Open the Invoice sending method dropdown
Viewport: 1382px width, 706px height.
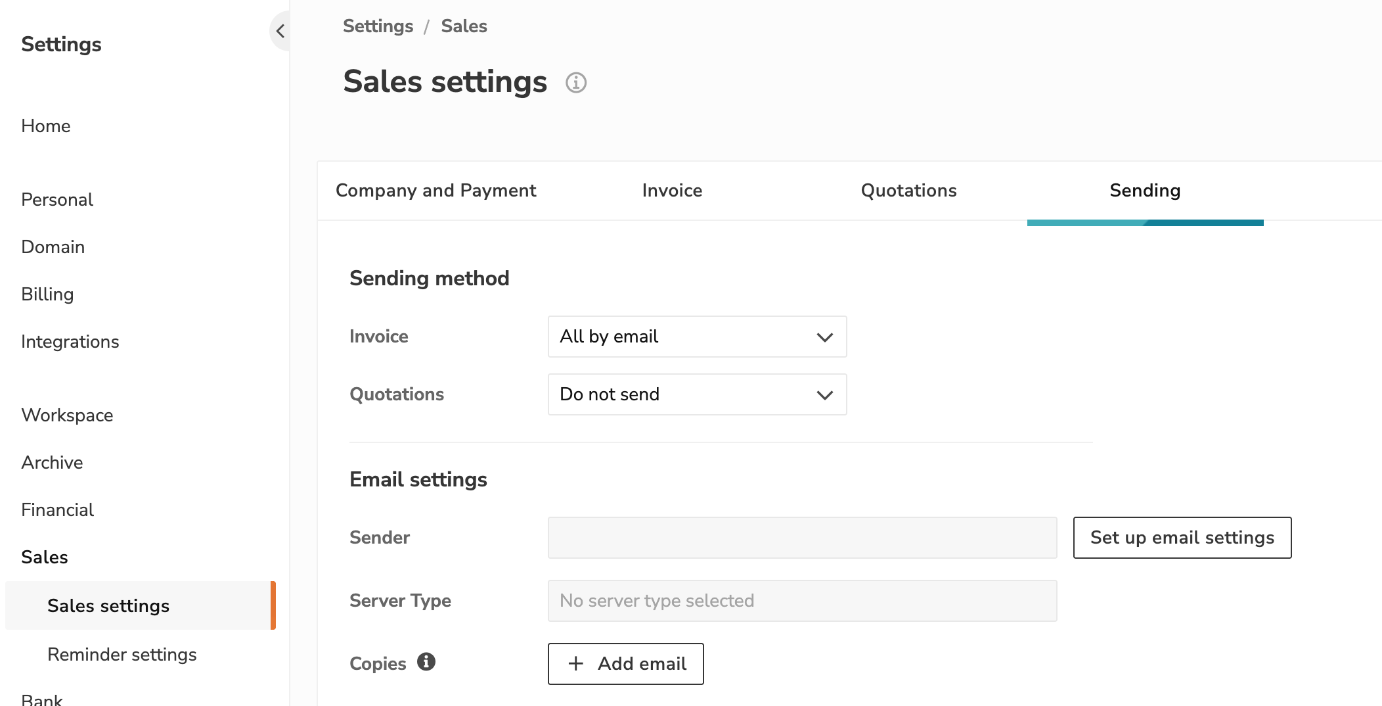point(697,337)
